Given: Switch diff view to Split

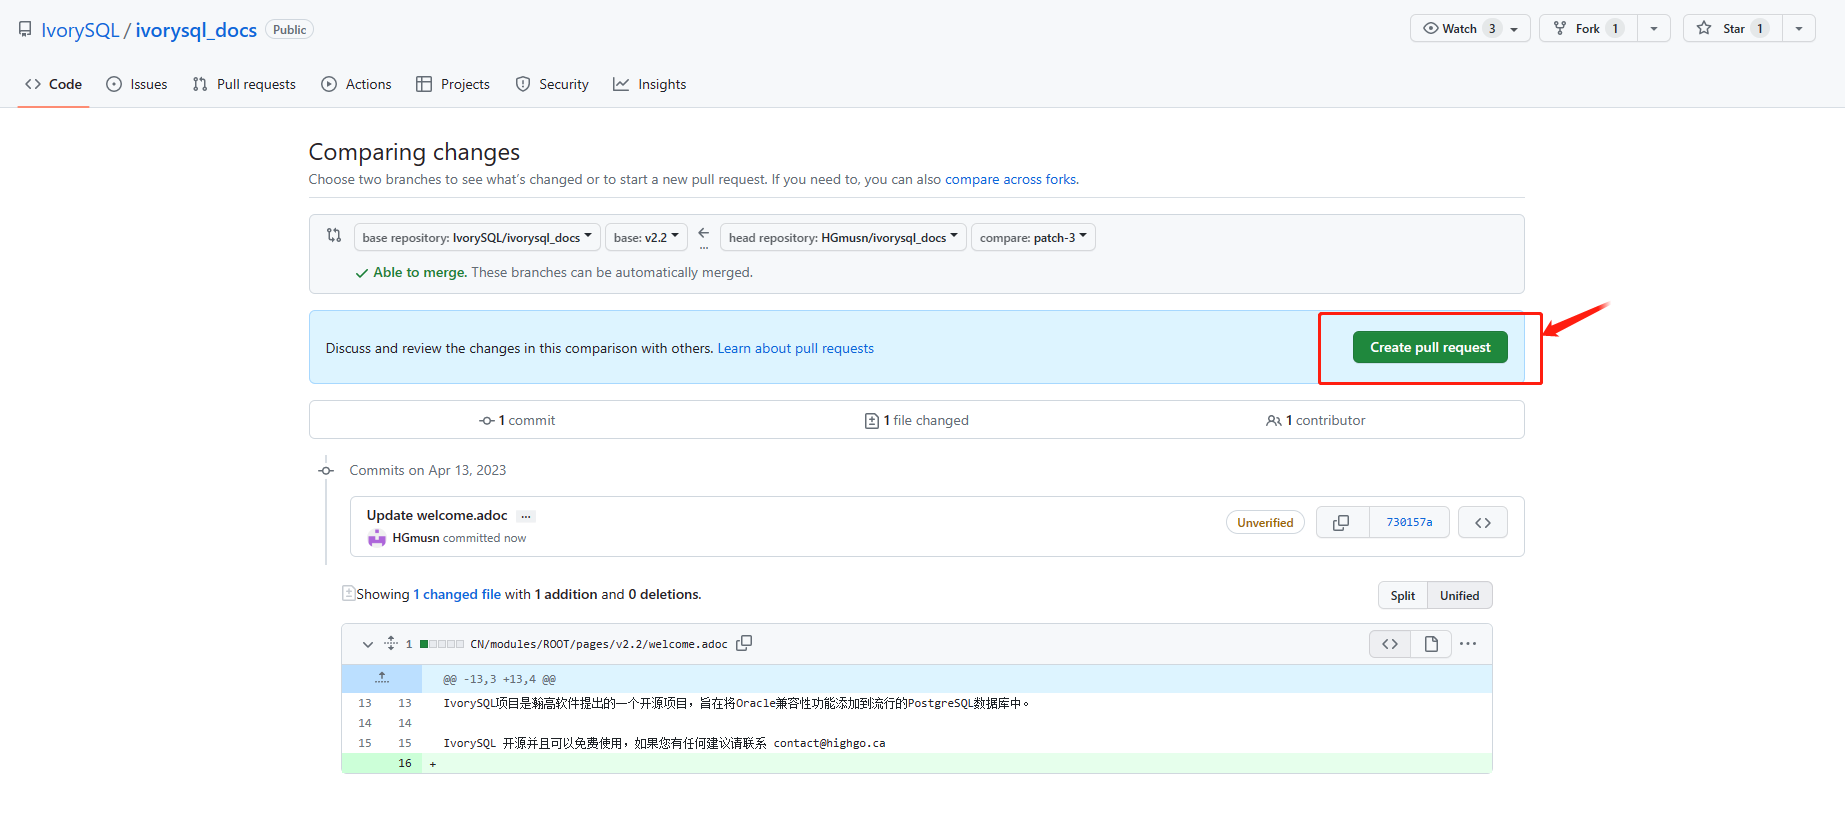Looking at the screenshot, I should point(1402,596).
